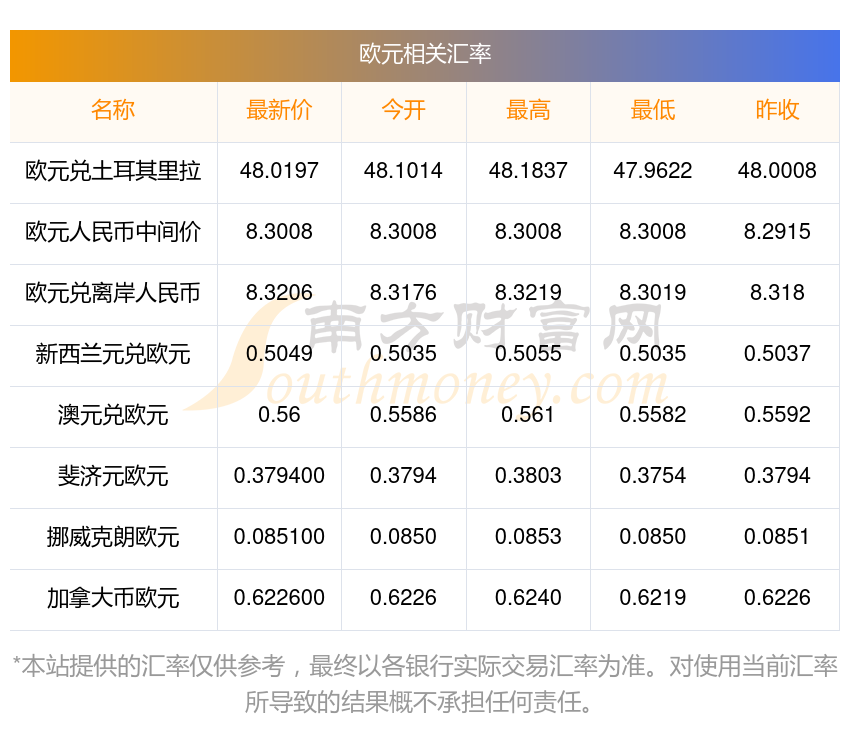Image resolution: width=850 pixels, height=733 pixels.
Task: Click the value 8.2915
Action: coord(777,232)
